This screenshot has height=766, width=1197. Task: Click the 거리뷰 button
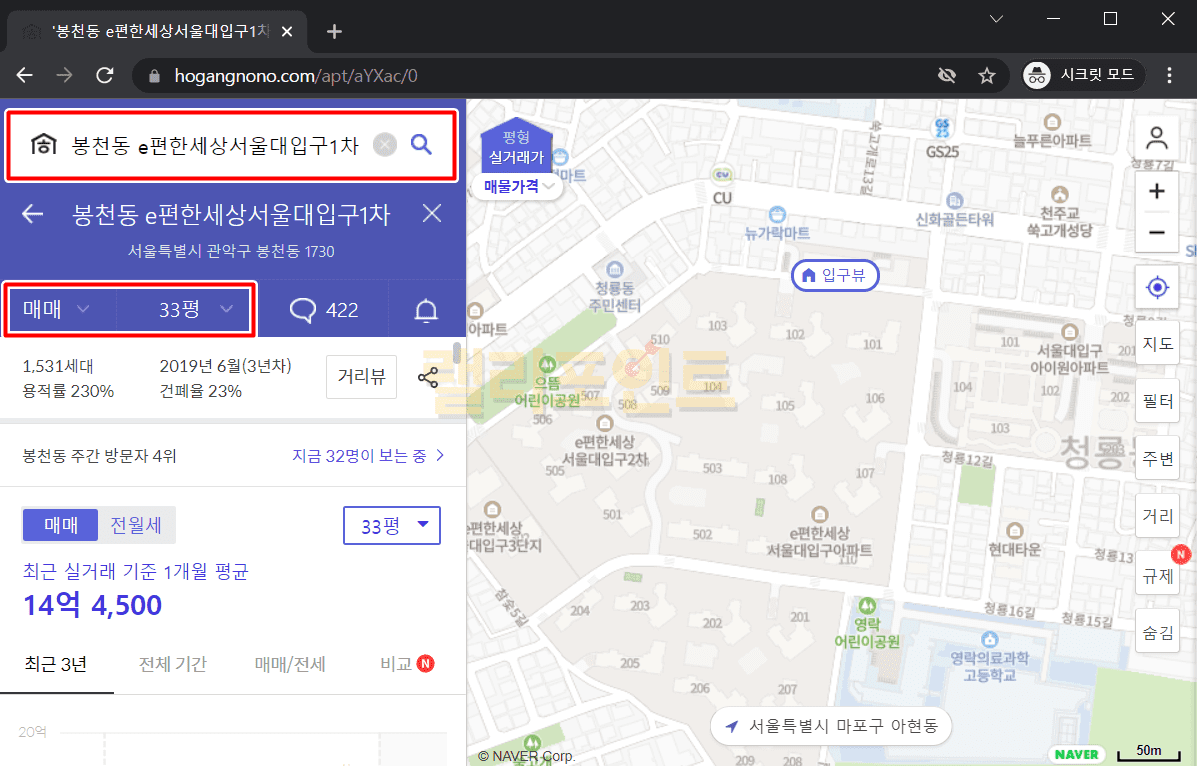(x=361, y=377)
